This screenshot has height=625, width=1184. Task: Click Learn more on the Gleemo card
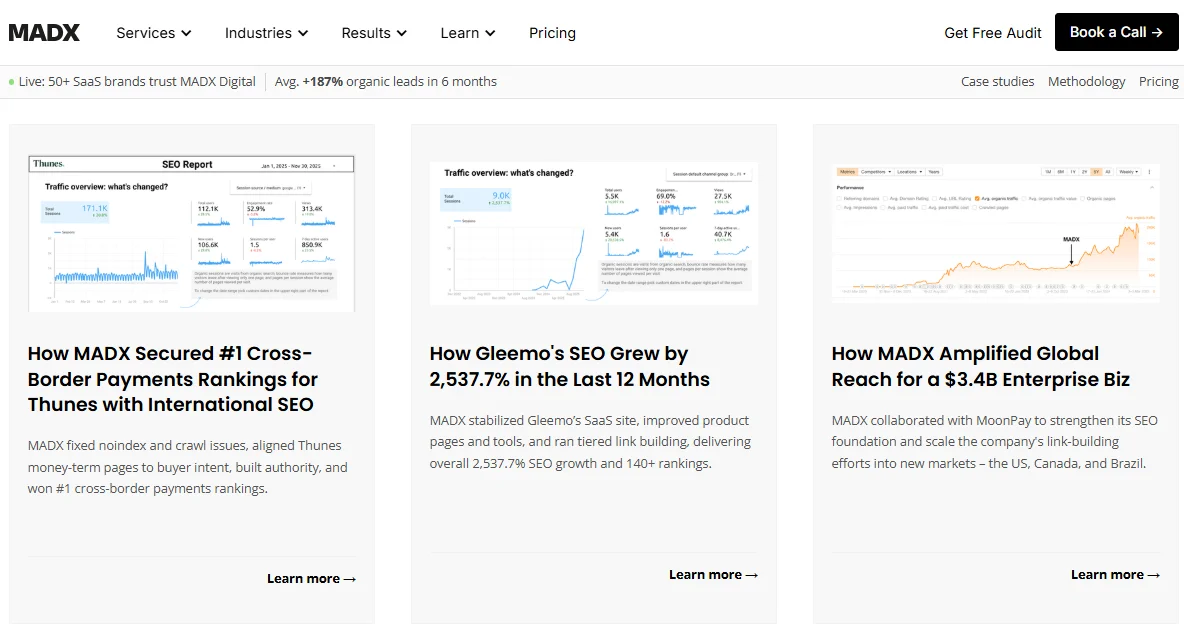pos(713,575)
